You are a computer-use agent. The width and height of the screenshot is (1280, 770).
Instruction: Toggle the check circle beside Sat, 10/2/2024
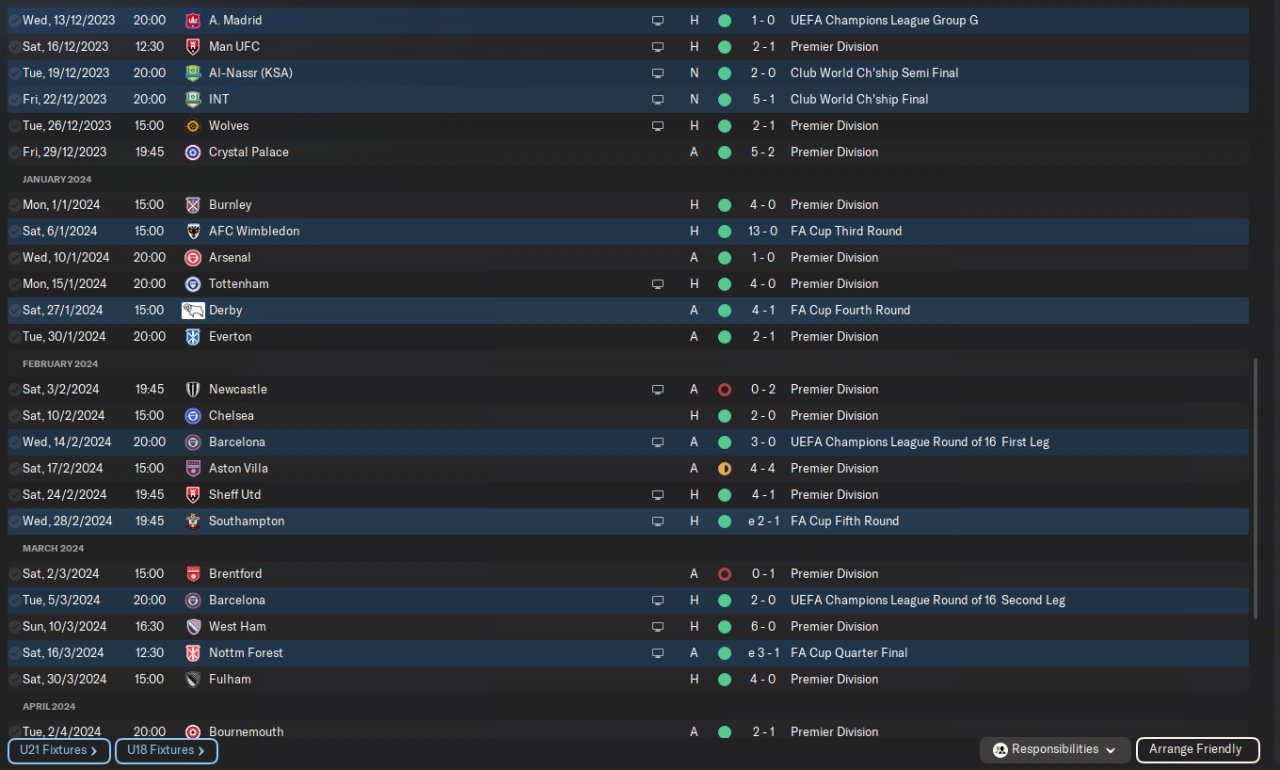tap(14, 416)
